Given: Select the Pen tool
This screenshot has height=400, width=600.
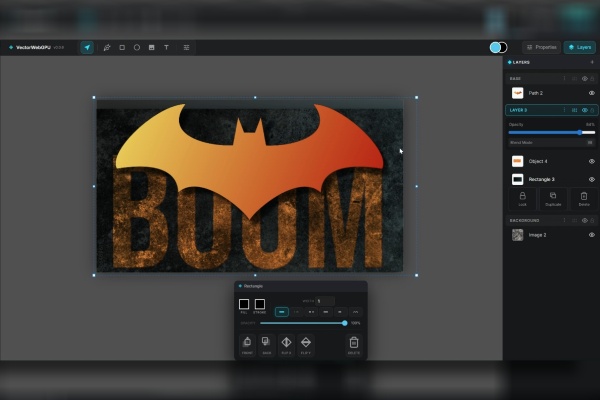Looking at the screenshot, I should 107,47.
